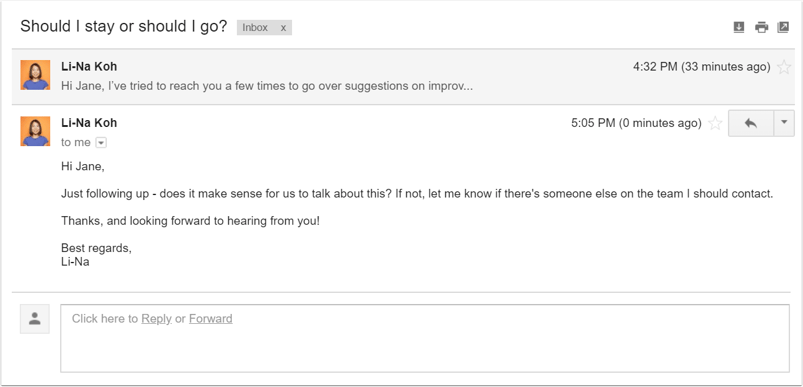
Task: Click Li-Na Koh's avatar on collapsed message
Action: pos(35,75)
